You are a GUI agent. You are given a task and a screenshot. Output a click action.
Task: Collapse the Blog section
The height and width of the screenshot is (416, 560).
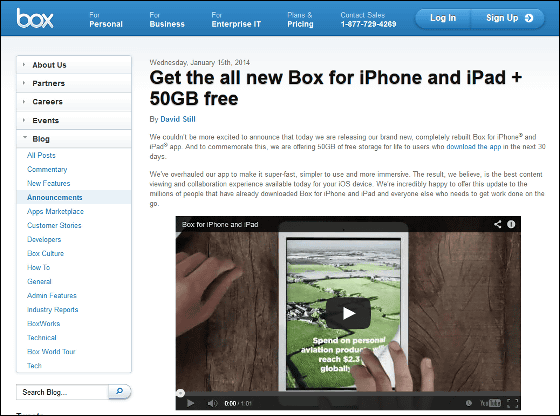tap(74, 139)
